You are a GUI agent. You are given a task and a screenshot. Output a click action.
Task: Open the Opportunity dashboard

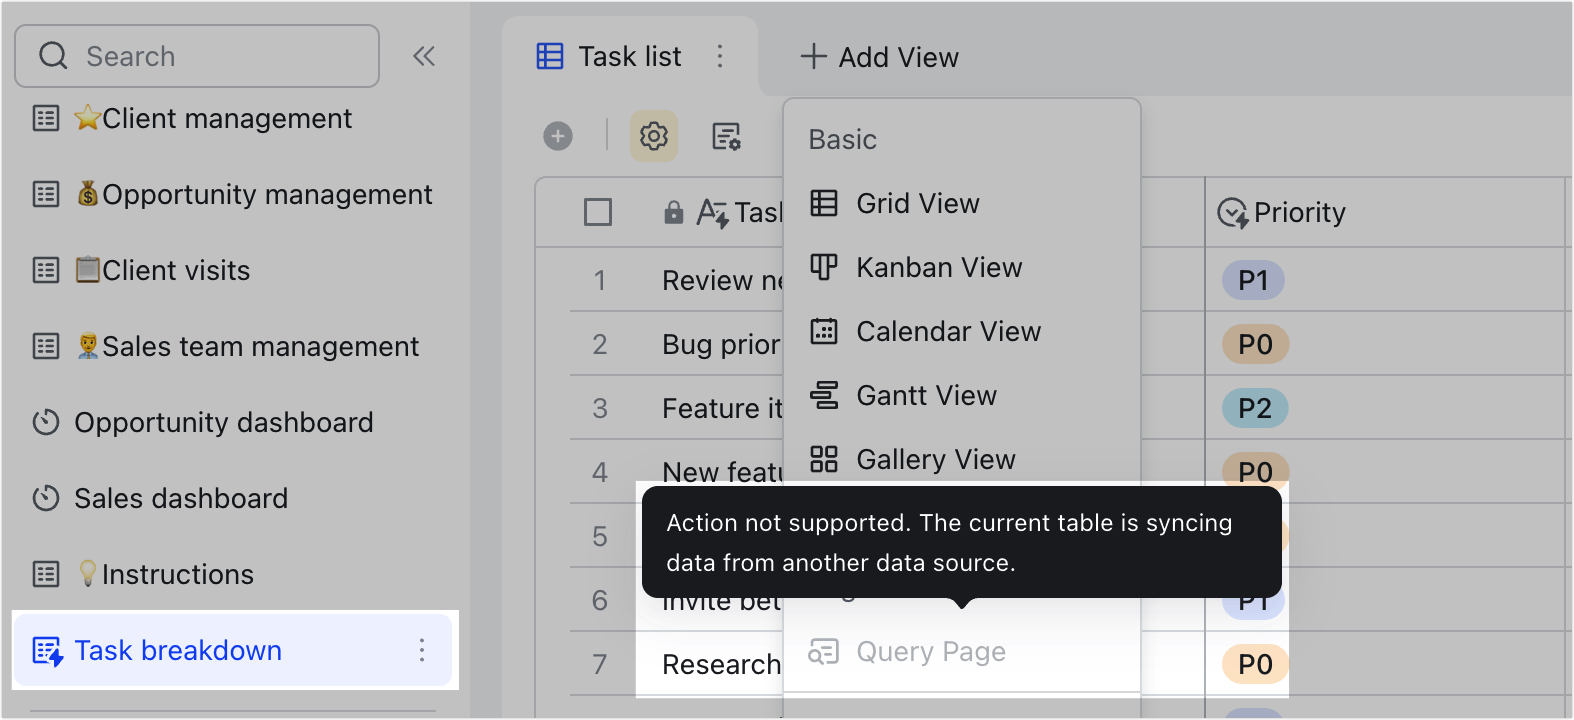tap(224, 422)
